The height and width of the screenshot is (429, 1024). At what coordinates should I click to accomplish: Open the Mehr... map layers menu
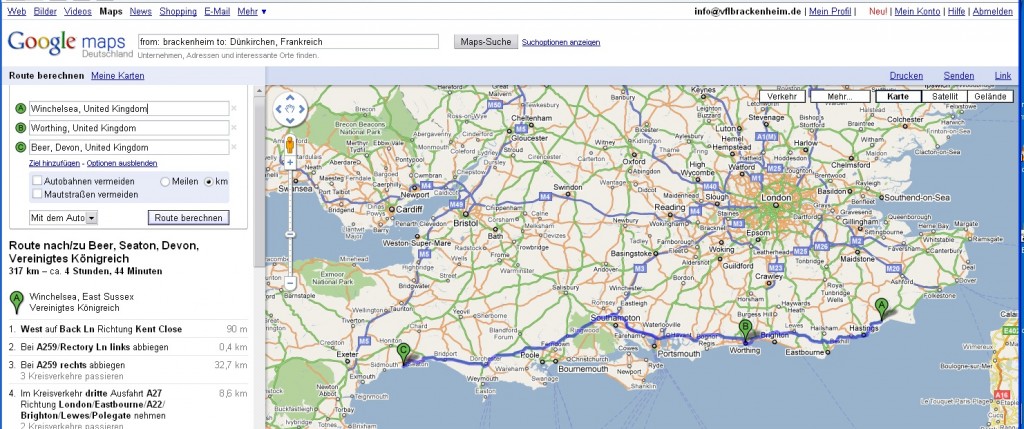840,97
